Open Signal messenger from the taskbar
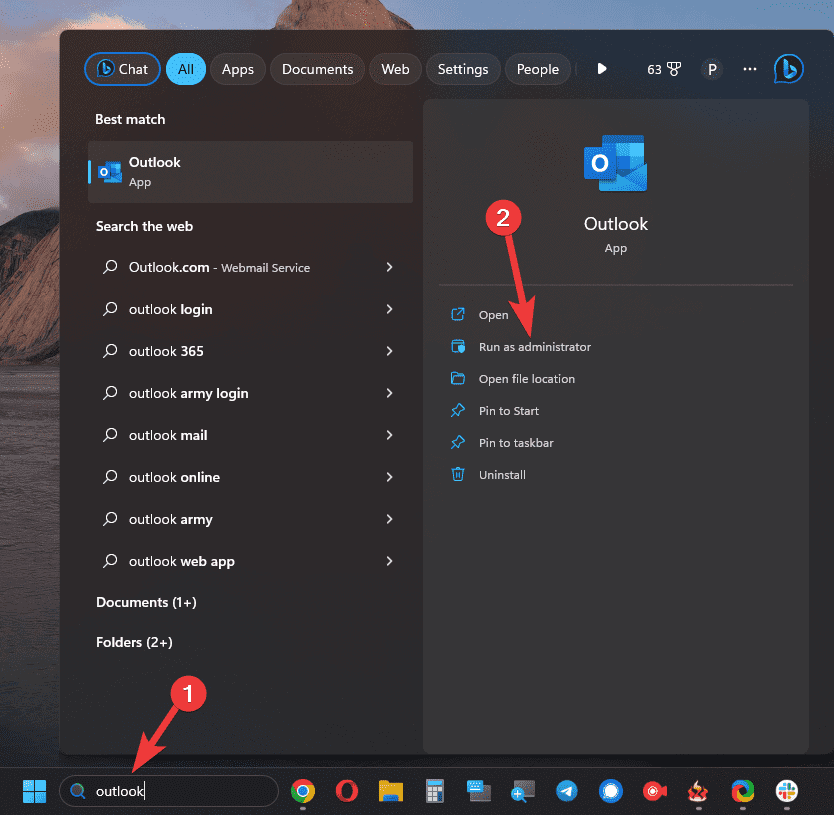Viewport: 834px width, 815px height. (611, 791)
